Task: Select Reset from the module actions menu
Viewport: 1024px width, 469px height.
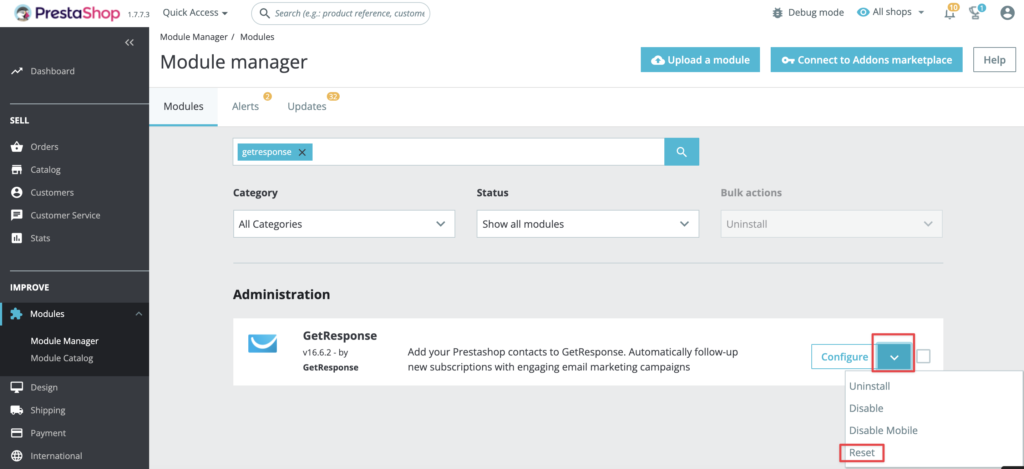Action: pyautogui.click(x=861, y=453)
